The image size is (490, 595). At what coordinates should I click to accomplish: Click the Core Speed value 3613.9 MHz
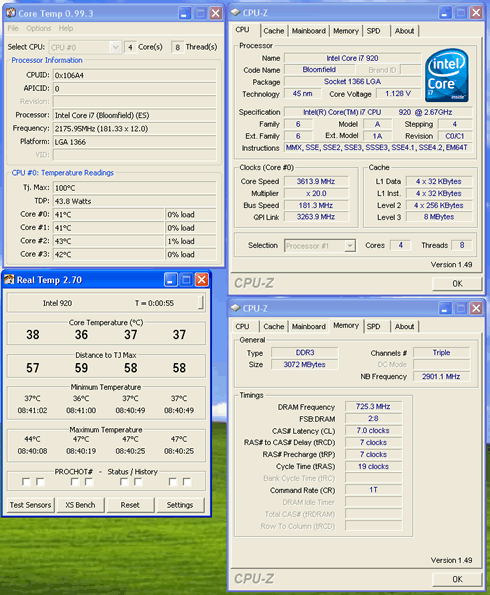click(316, 181)
